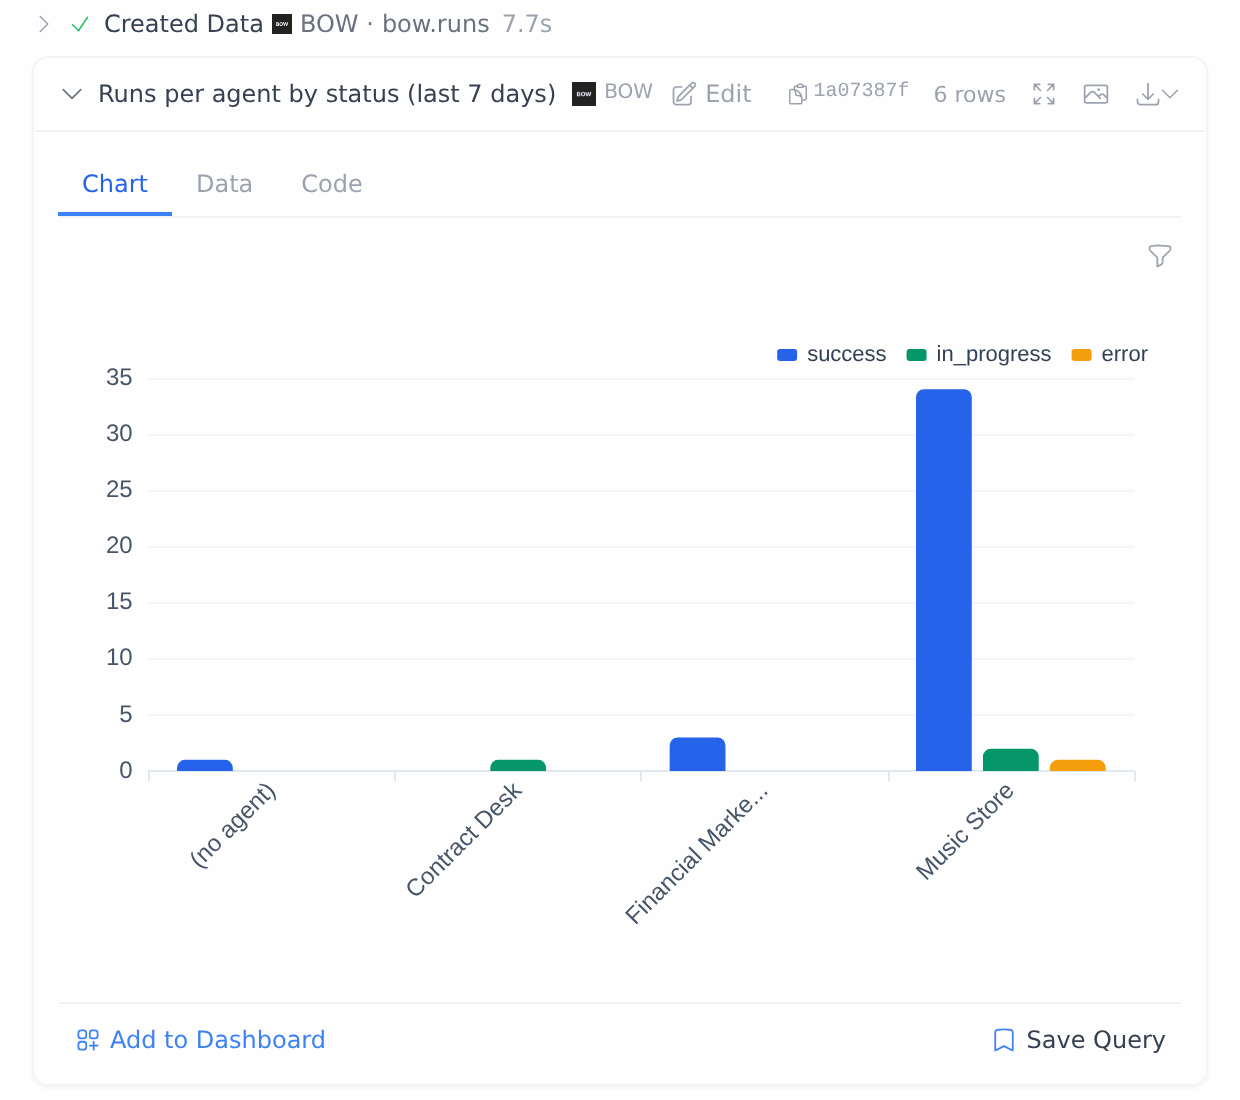Expand chart to fullscreen view

[1044, 94]
